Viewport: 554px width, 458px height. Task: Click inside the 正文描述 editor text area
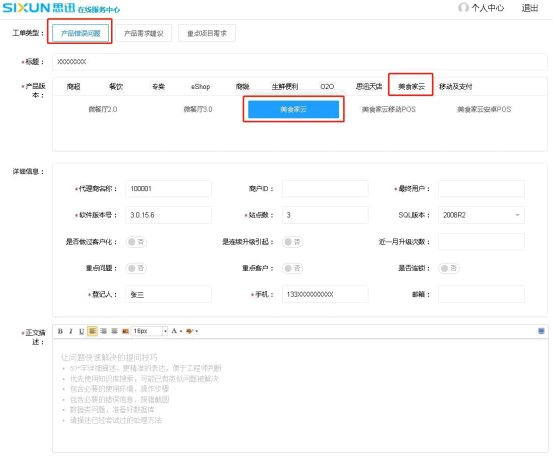tap(300, 396)
